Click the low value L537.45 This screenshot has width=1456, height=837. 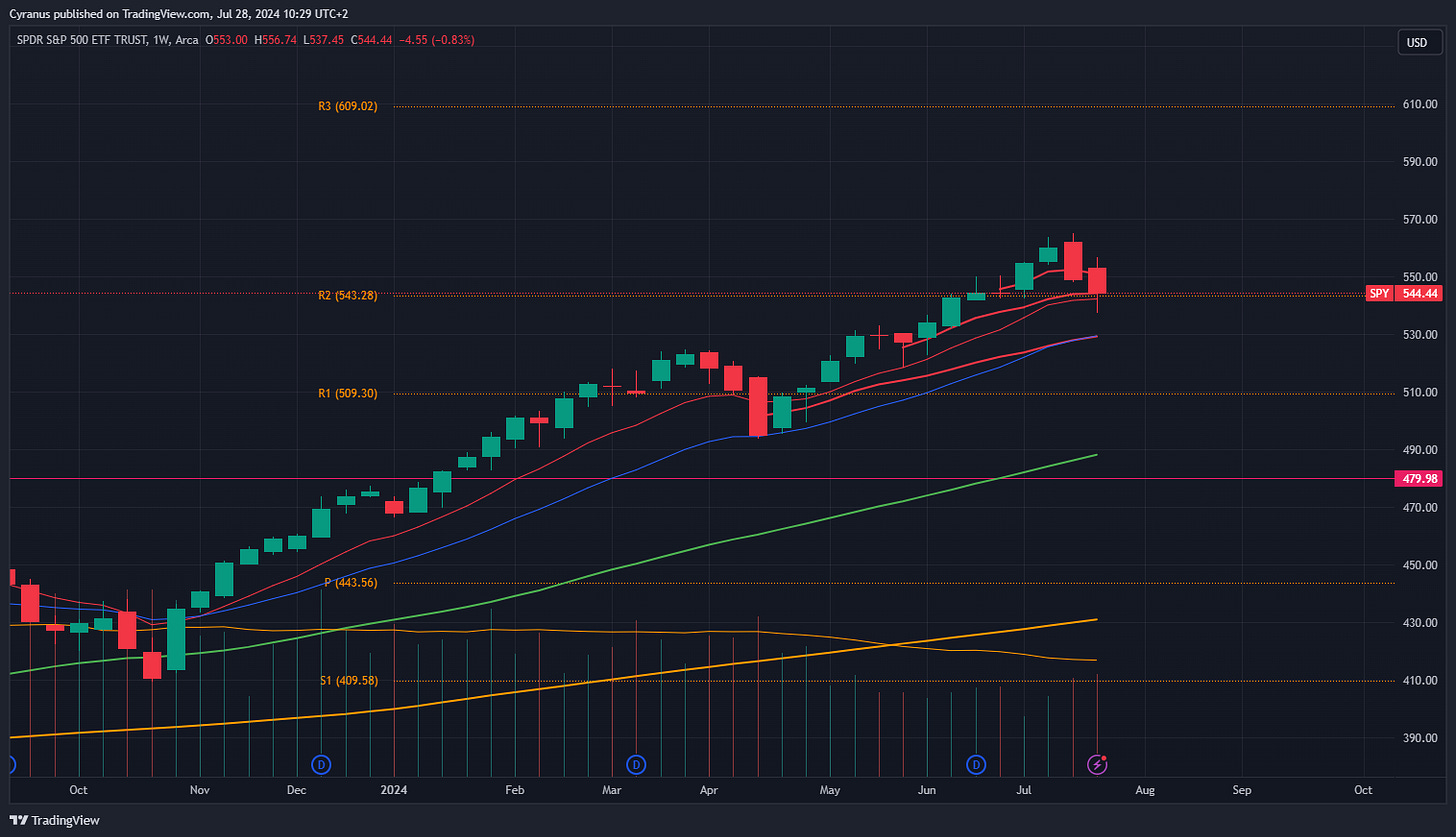click(x=325, y=40)
